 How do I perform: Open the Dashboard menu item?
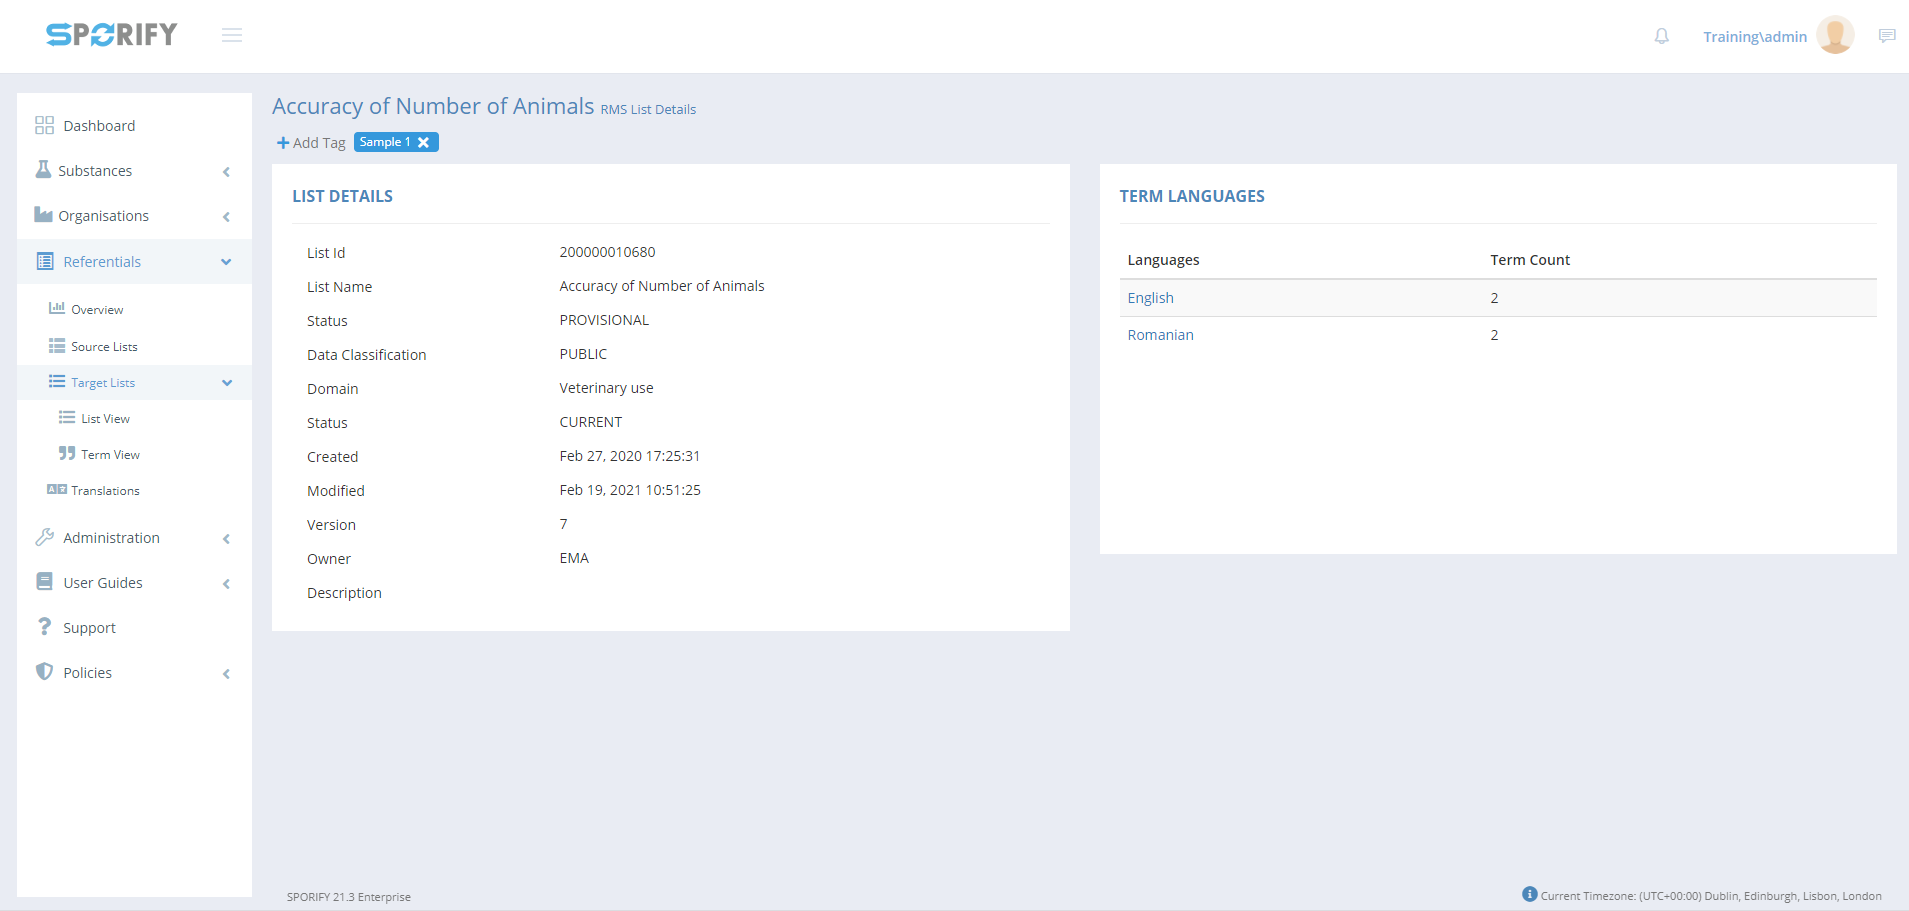click(99, 126)
